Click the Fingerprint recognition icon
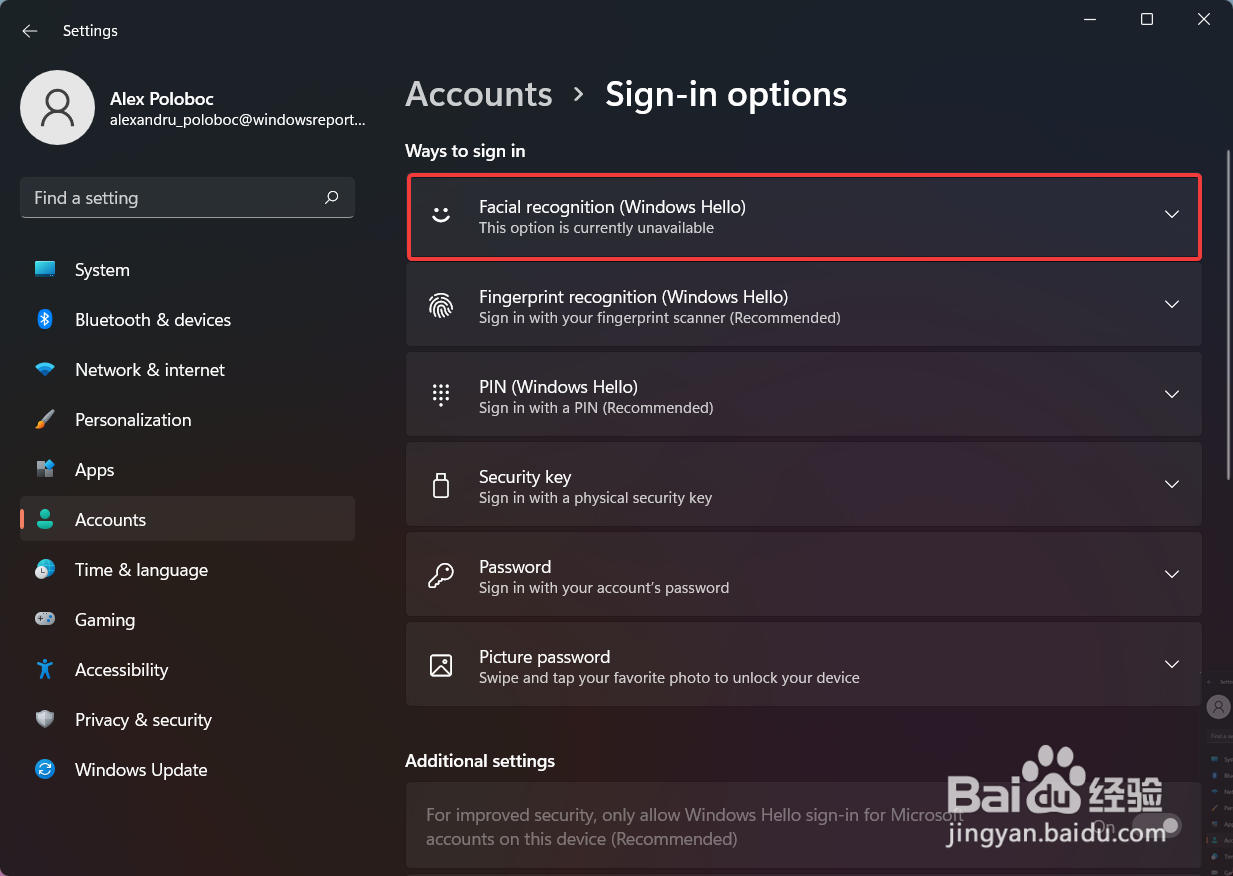Viewport: 1233px width, 876px height. tap(441, 305)
